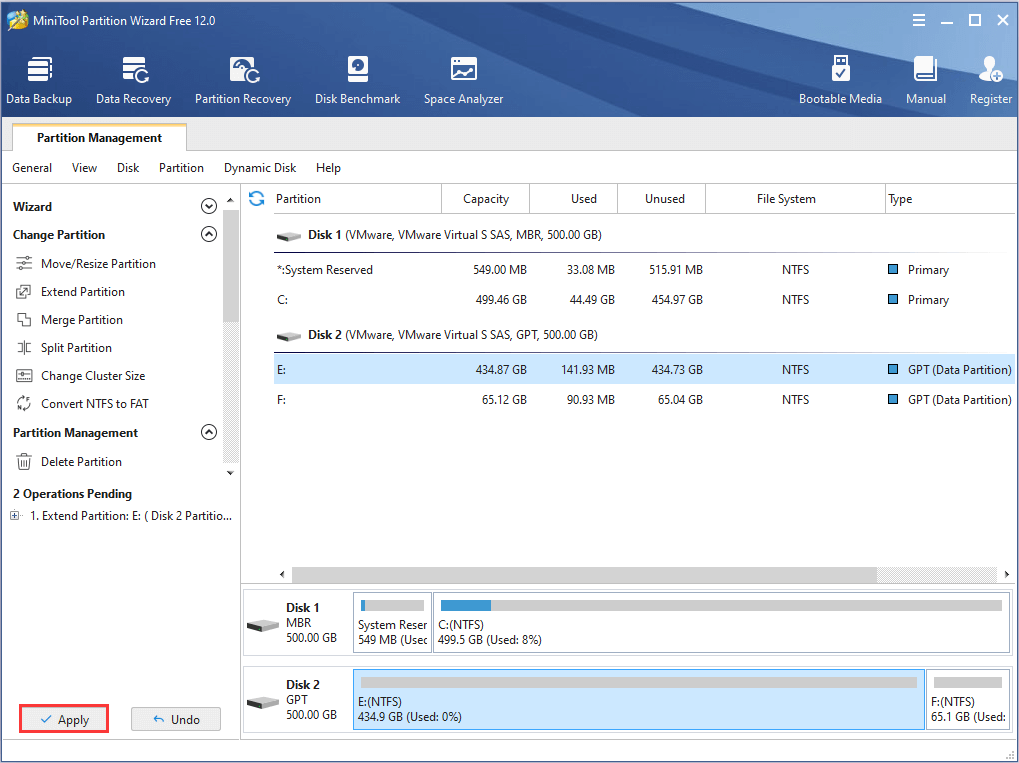Open Space Analyzer tool

[463, 81]
